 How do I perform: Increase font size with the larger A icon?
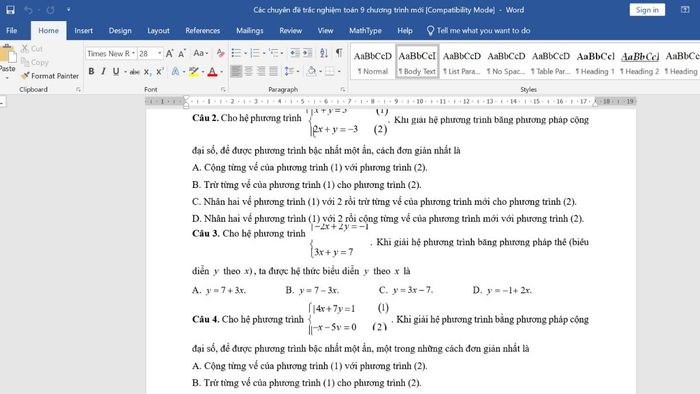pos(170,54)
